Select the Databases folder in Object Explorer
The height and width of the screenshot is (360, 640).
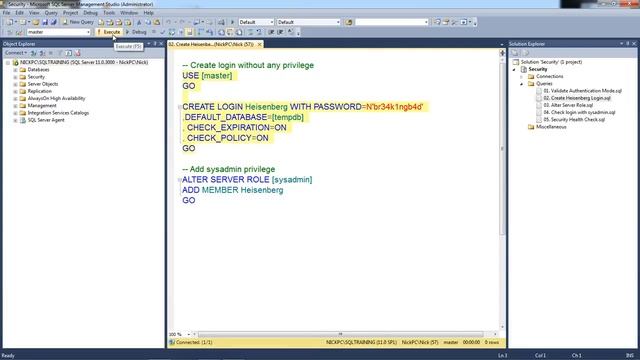click(x=38, y=70)
